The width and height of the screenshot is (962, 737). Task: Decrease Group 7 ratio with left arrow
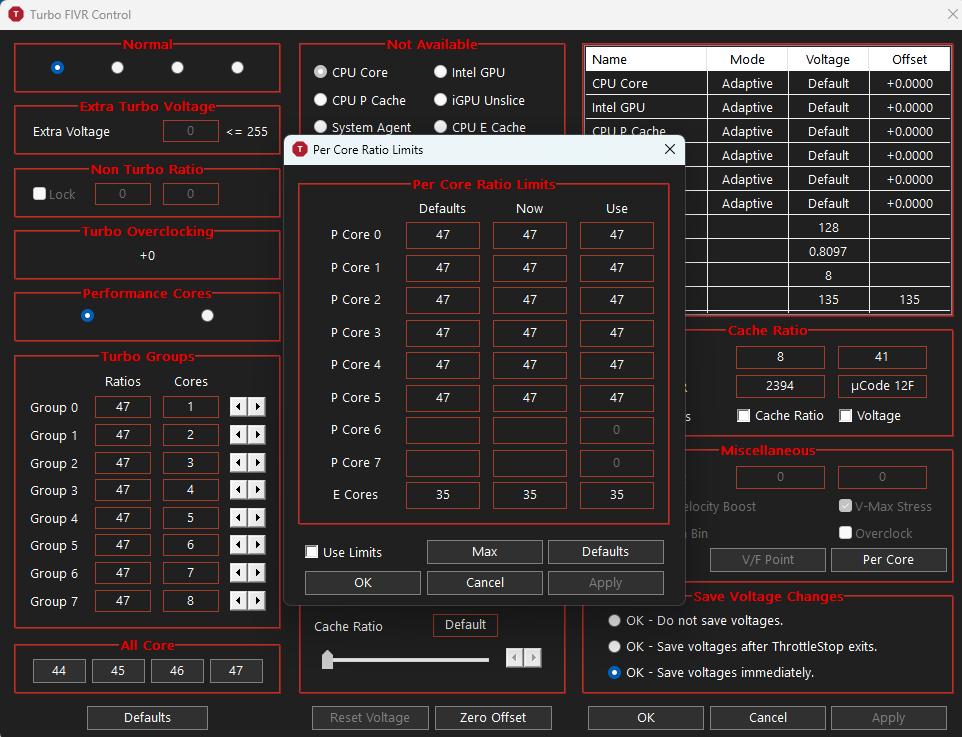pos(239,601)
